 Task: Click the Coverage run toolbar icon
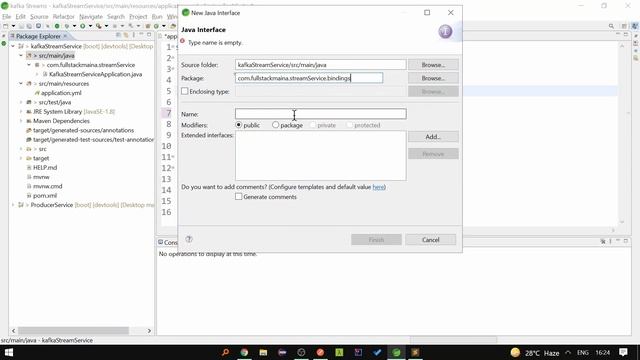pyautogui.click(x=98, y=26)
